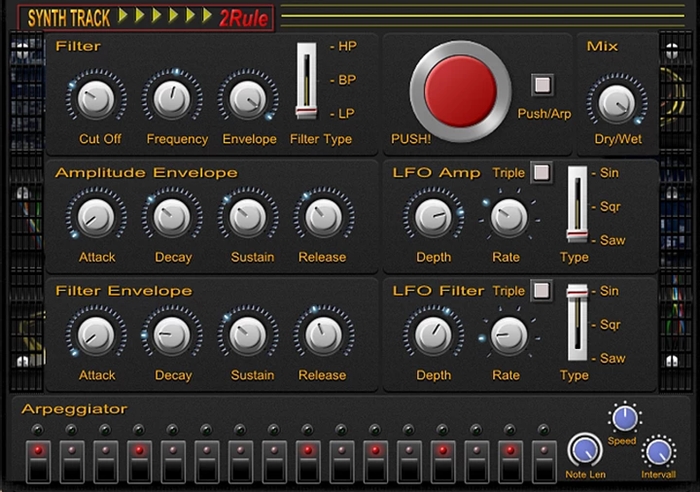This screenshot has width=700, height=492.
Task: Toggle arpeggiator step 8 switch
Action: click(274, 462)
